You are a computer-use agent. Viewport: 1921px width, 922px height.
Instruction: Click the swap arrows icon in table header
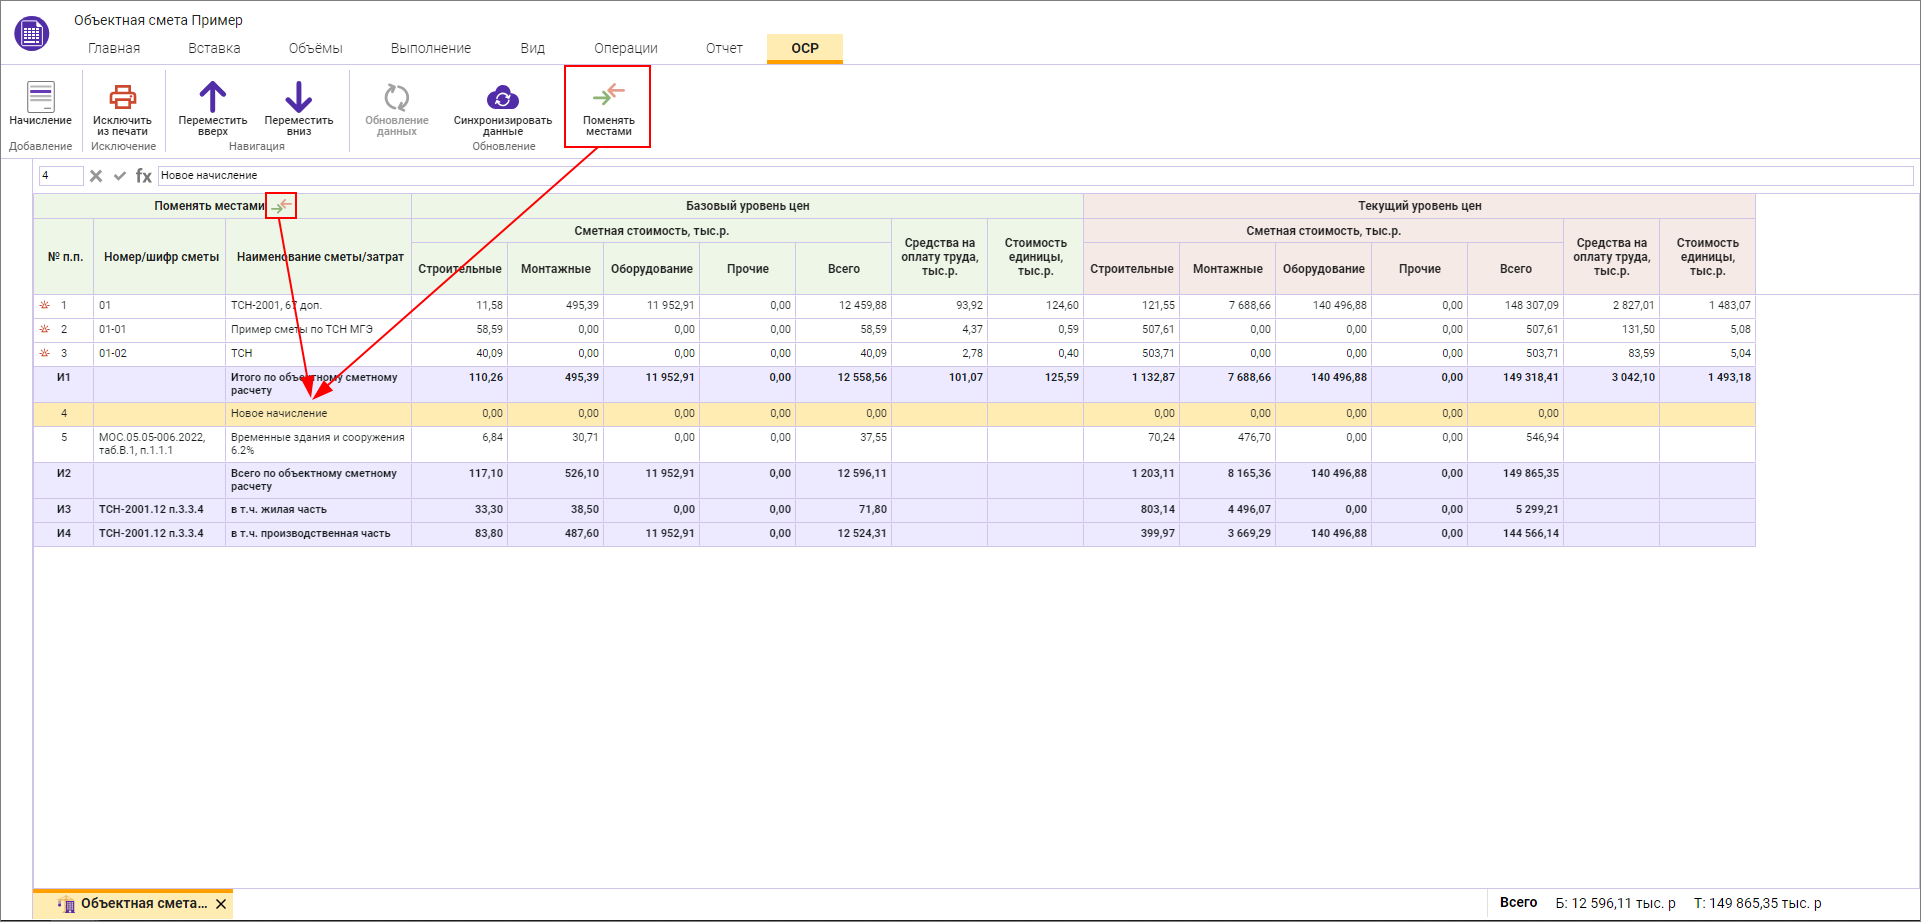(282, 206)
